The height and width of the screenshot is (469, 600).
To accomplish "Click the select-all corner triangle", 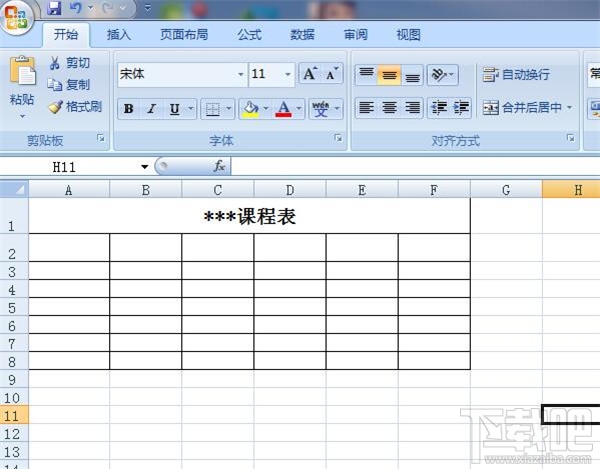I will point(14,189).
